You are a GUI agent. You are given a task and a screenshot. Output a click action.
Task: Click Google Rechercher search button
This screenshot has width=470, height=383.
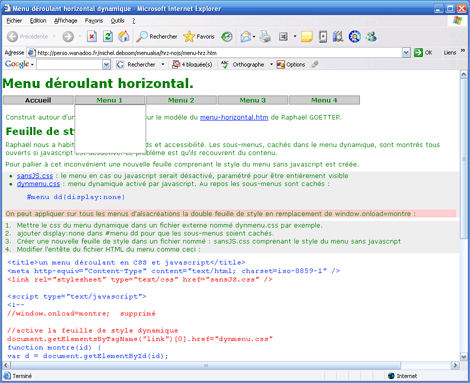pos(136,64)
